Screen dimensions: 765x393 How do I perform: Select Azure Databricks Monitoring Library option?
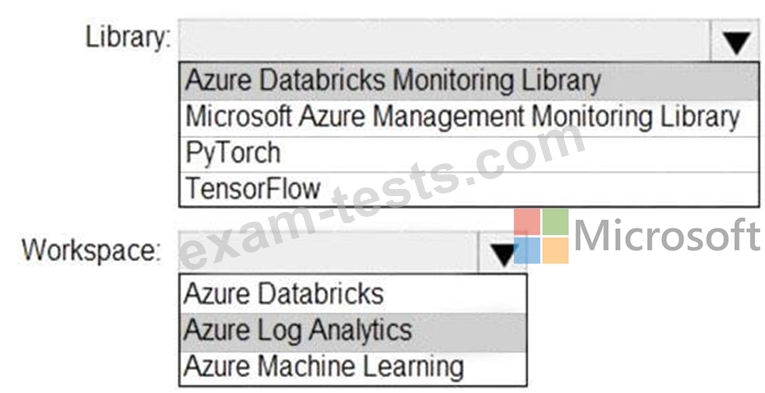[x=469, y=81]
